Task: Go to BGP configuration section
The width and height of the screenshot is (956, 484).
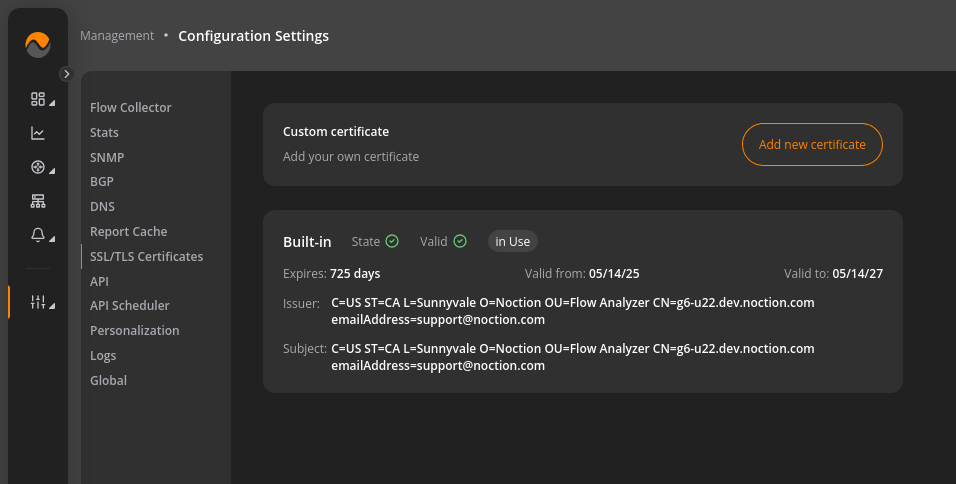Action: pyautogui.click(x=102, y=182)
